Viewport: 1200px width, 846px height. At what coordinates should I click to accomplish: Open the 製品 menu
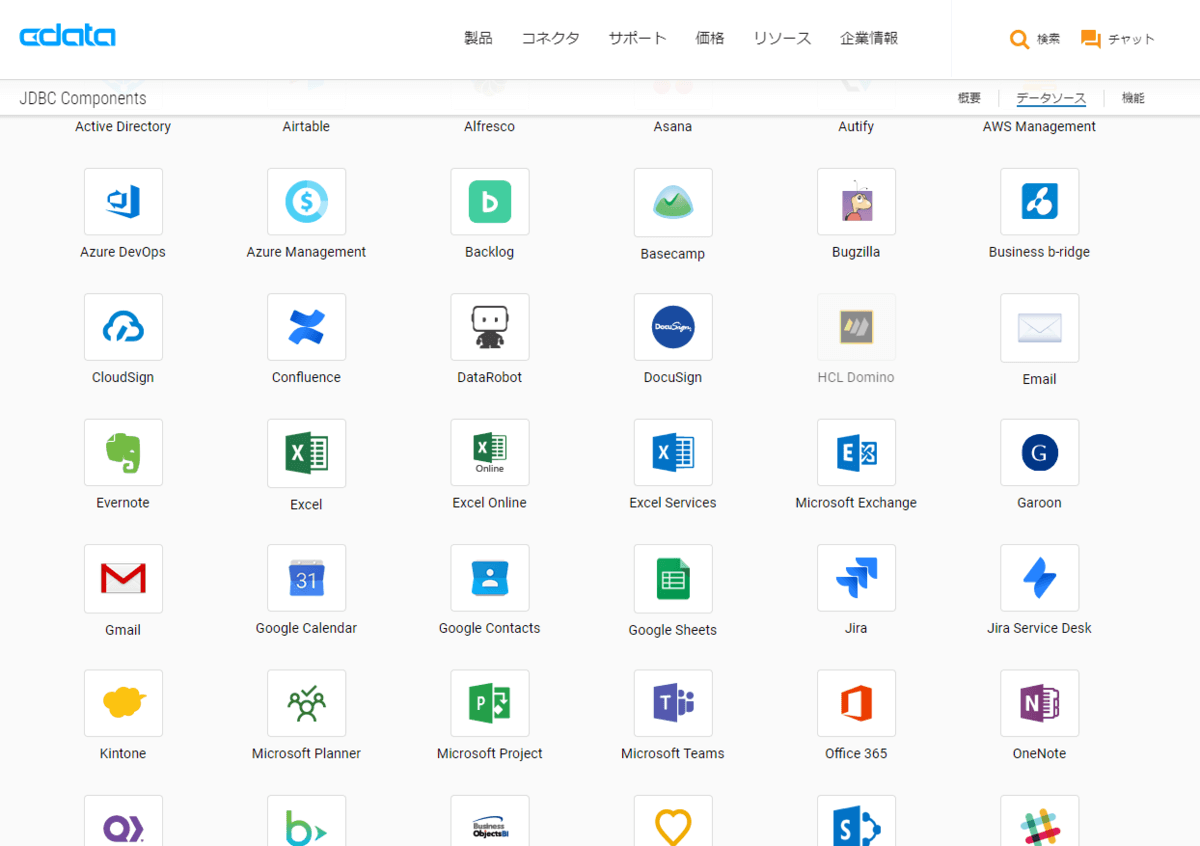478,38
